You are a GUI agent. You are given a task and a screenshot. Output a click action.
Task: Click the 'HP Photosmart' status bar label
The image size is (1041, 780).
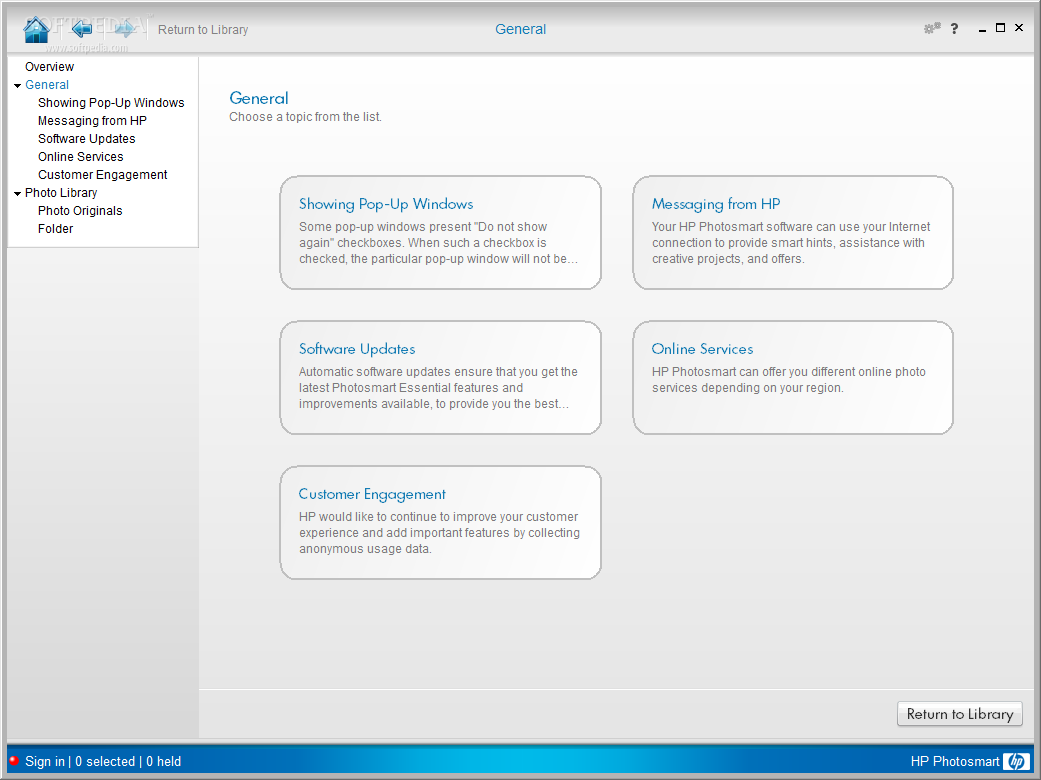(x=955, y=761)
